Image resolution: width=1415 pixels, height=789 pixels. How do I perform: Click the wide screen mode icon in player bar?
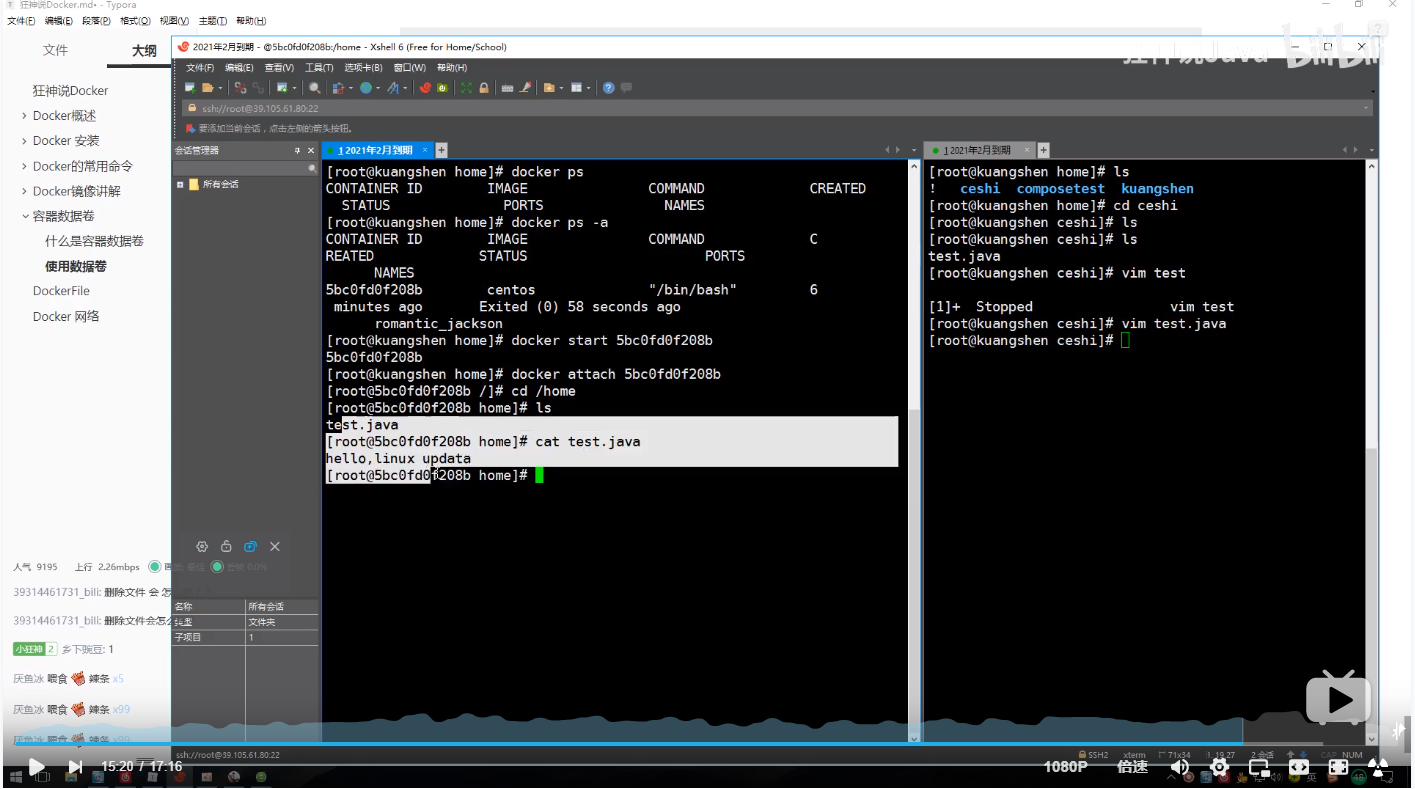[1298, 767]
